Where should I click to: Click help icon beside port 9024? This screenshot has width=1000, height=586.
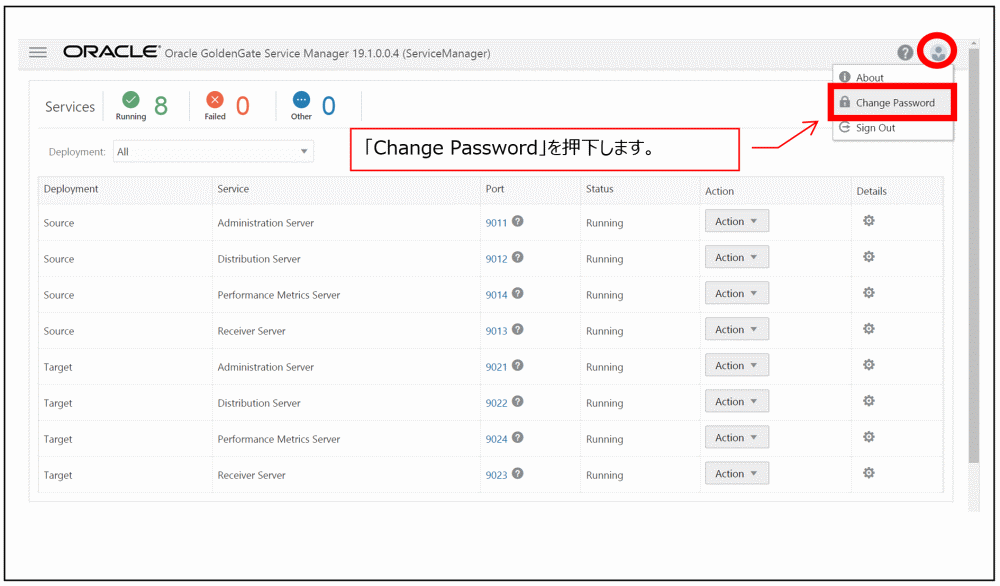tap(518, 437)
